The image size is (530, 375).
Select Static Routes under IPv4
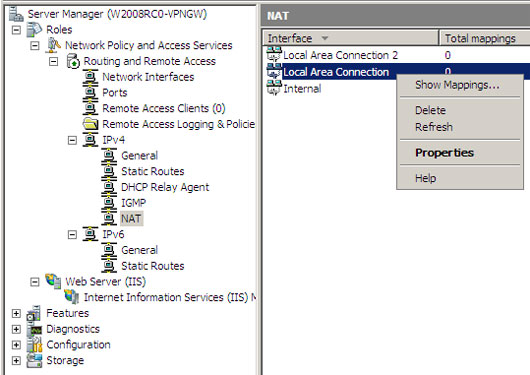click(x=152, y=171)
